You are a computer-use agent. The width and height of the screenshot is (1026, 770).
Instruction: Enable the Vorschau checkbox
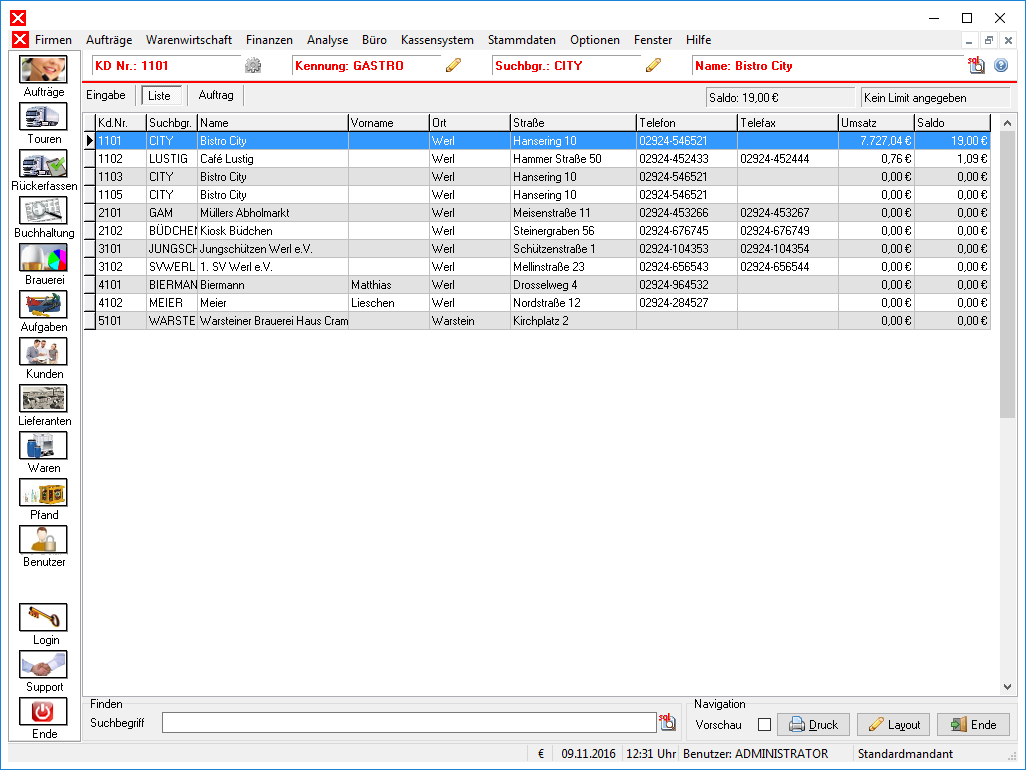coord(764,725)
